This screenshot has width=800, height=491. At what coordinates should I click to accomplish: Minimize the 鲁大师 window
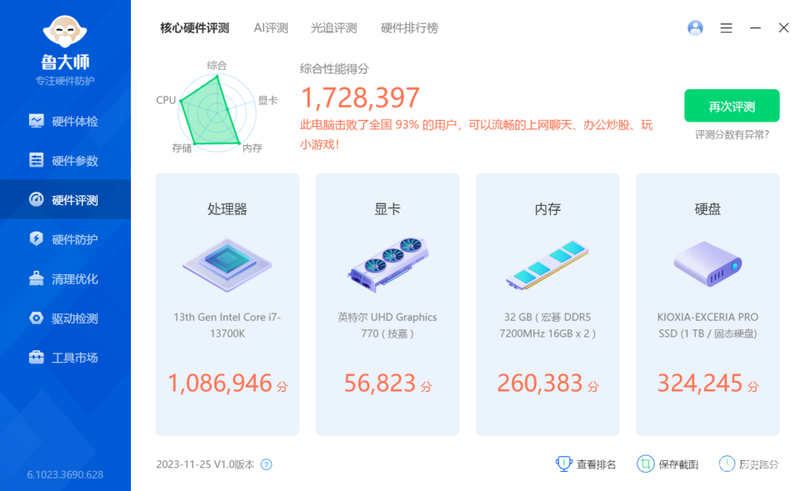pos(755,28)
